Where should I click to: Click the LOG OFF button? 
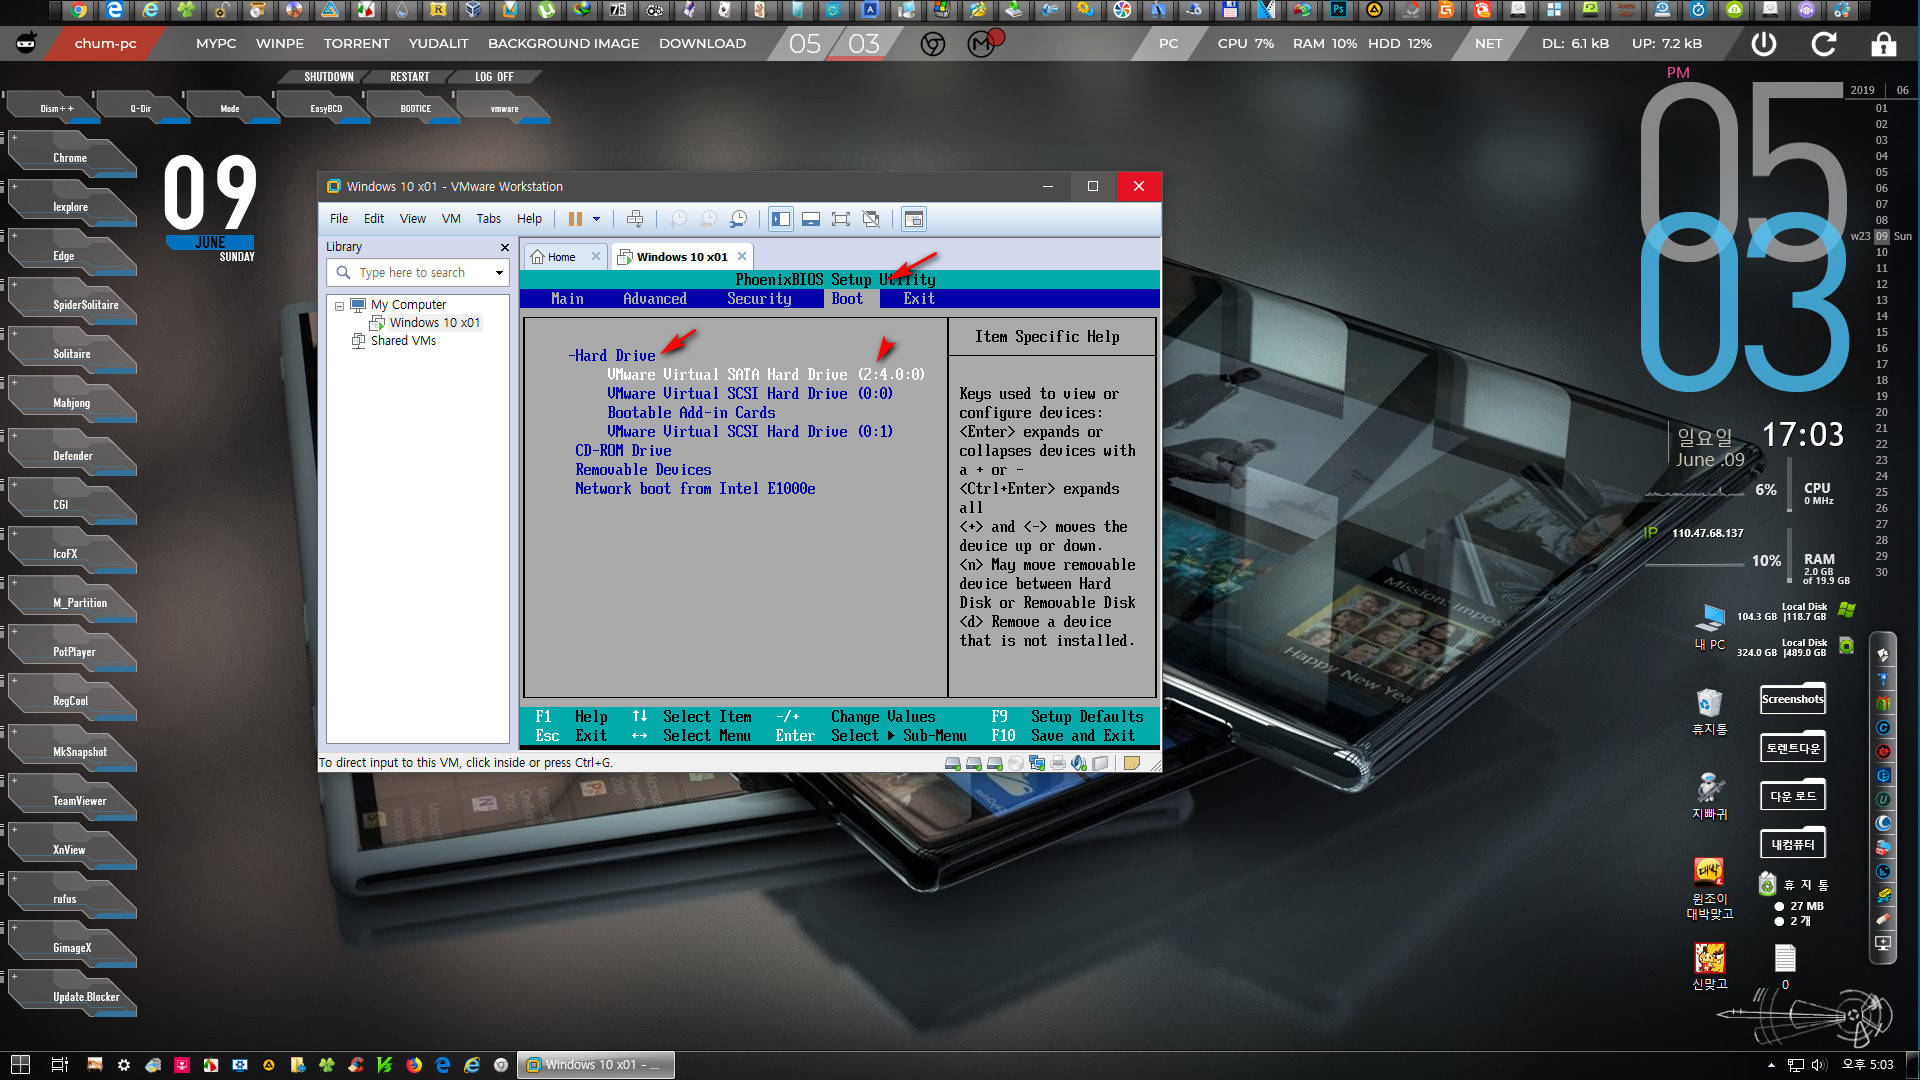pyautogui.click(x=494, y=77)
